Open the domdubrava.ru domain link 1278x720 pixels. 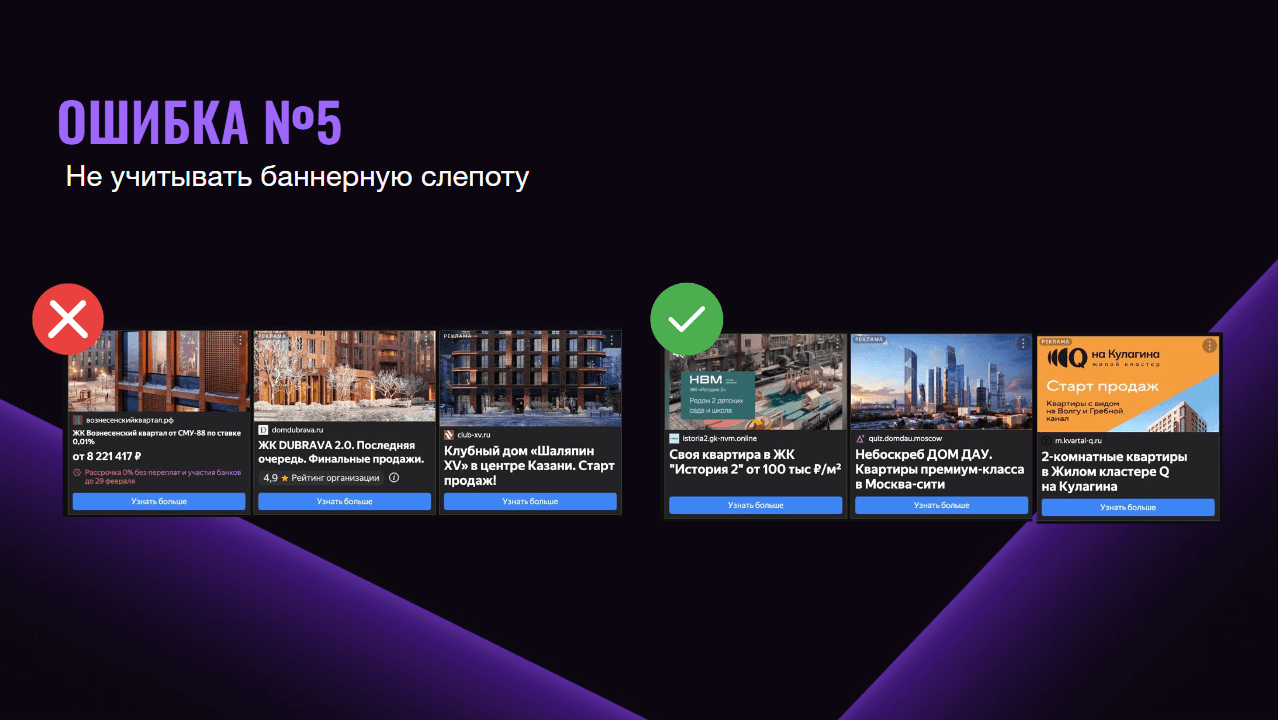[298, 429]
